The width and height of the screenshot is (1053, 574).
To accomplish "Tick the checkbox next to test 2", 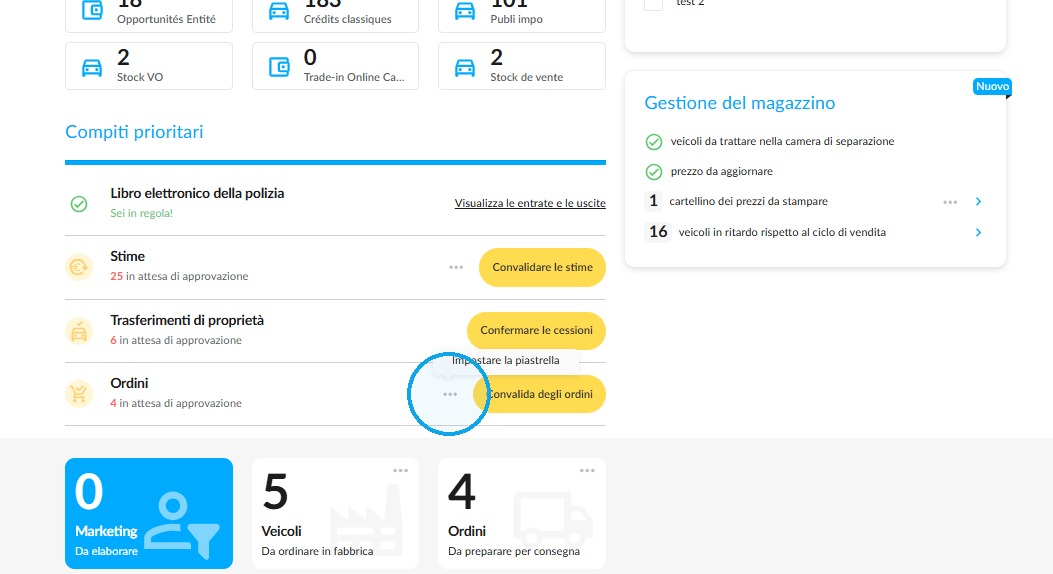I will [x=653, y=3].
